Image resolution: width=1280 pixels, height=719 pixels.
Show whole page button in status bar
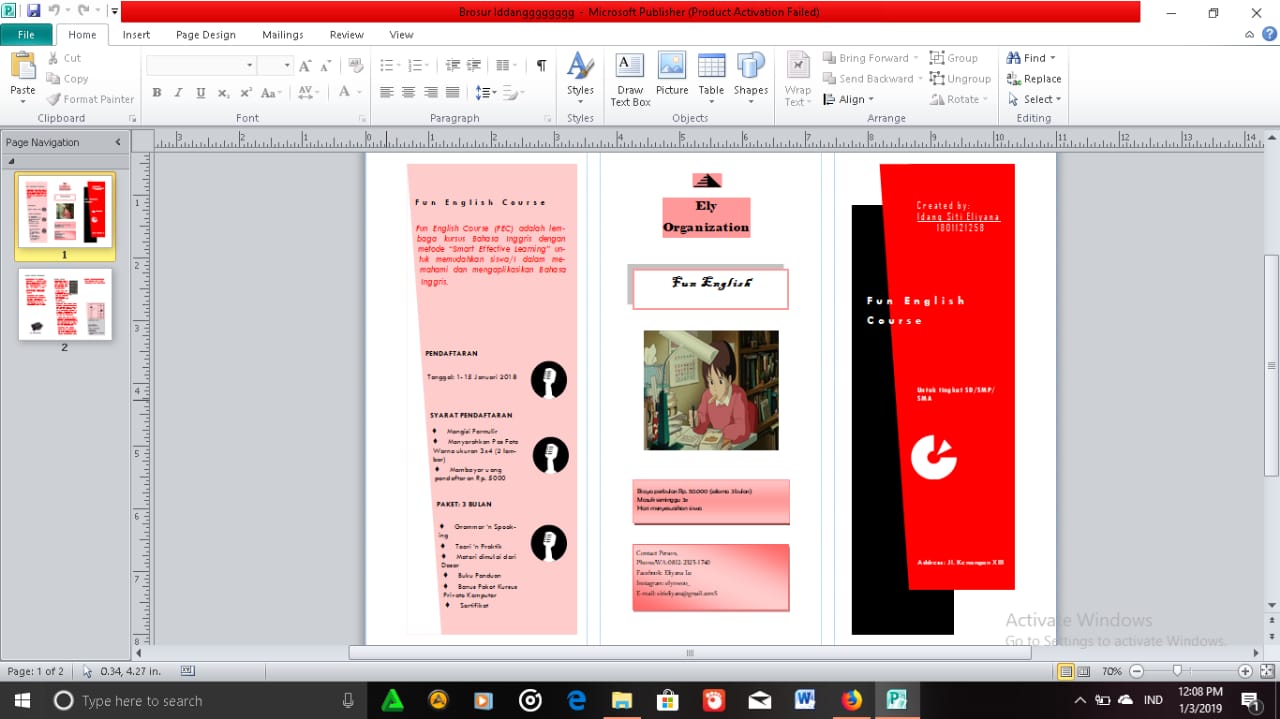click(x=1266, y=672)
